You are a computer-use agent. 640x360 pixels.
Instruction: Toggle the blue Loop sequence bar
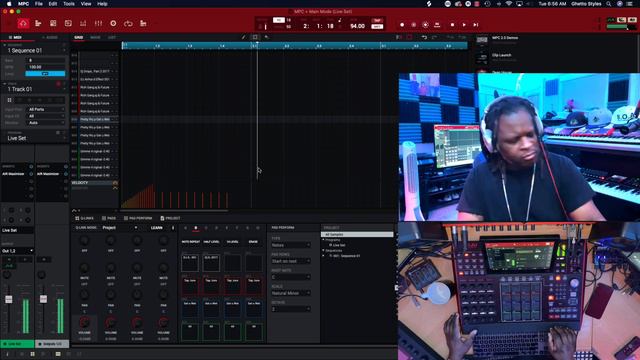click(x=45, y=73)
